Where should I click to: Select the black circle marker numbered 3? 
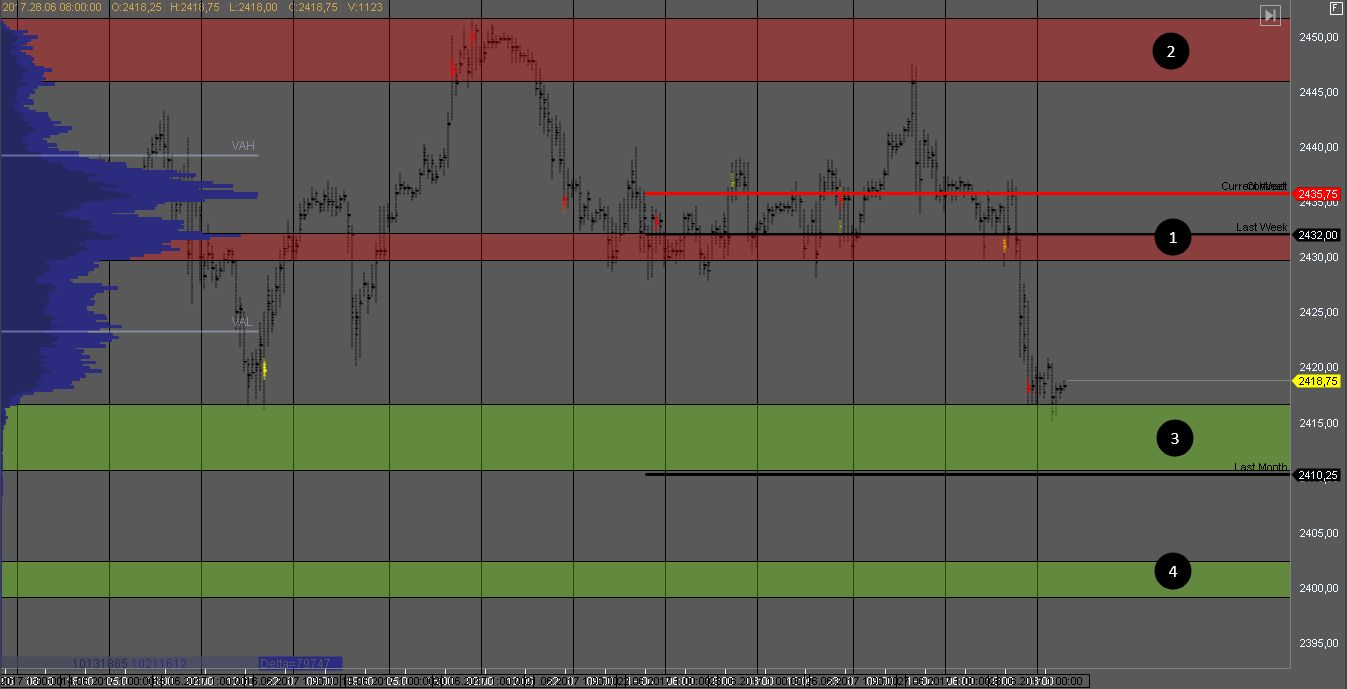[x=1174, y=438]
